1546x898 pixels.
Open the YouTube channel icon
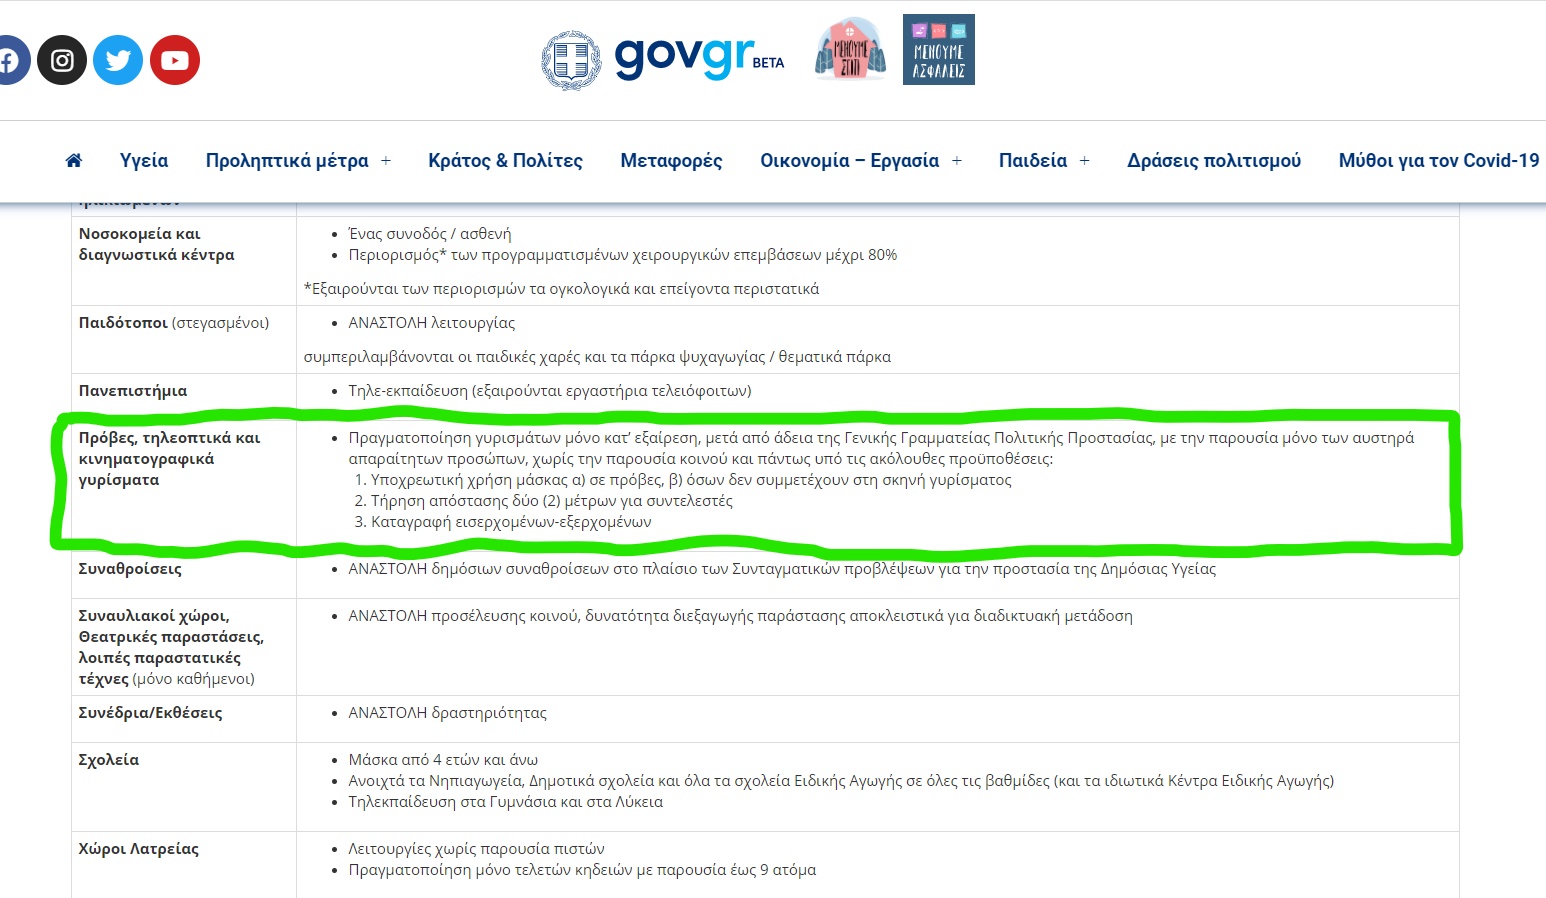click(175, 61)
